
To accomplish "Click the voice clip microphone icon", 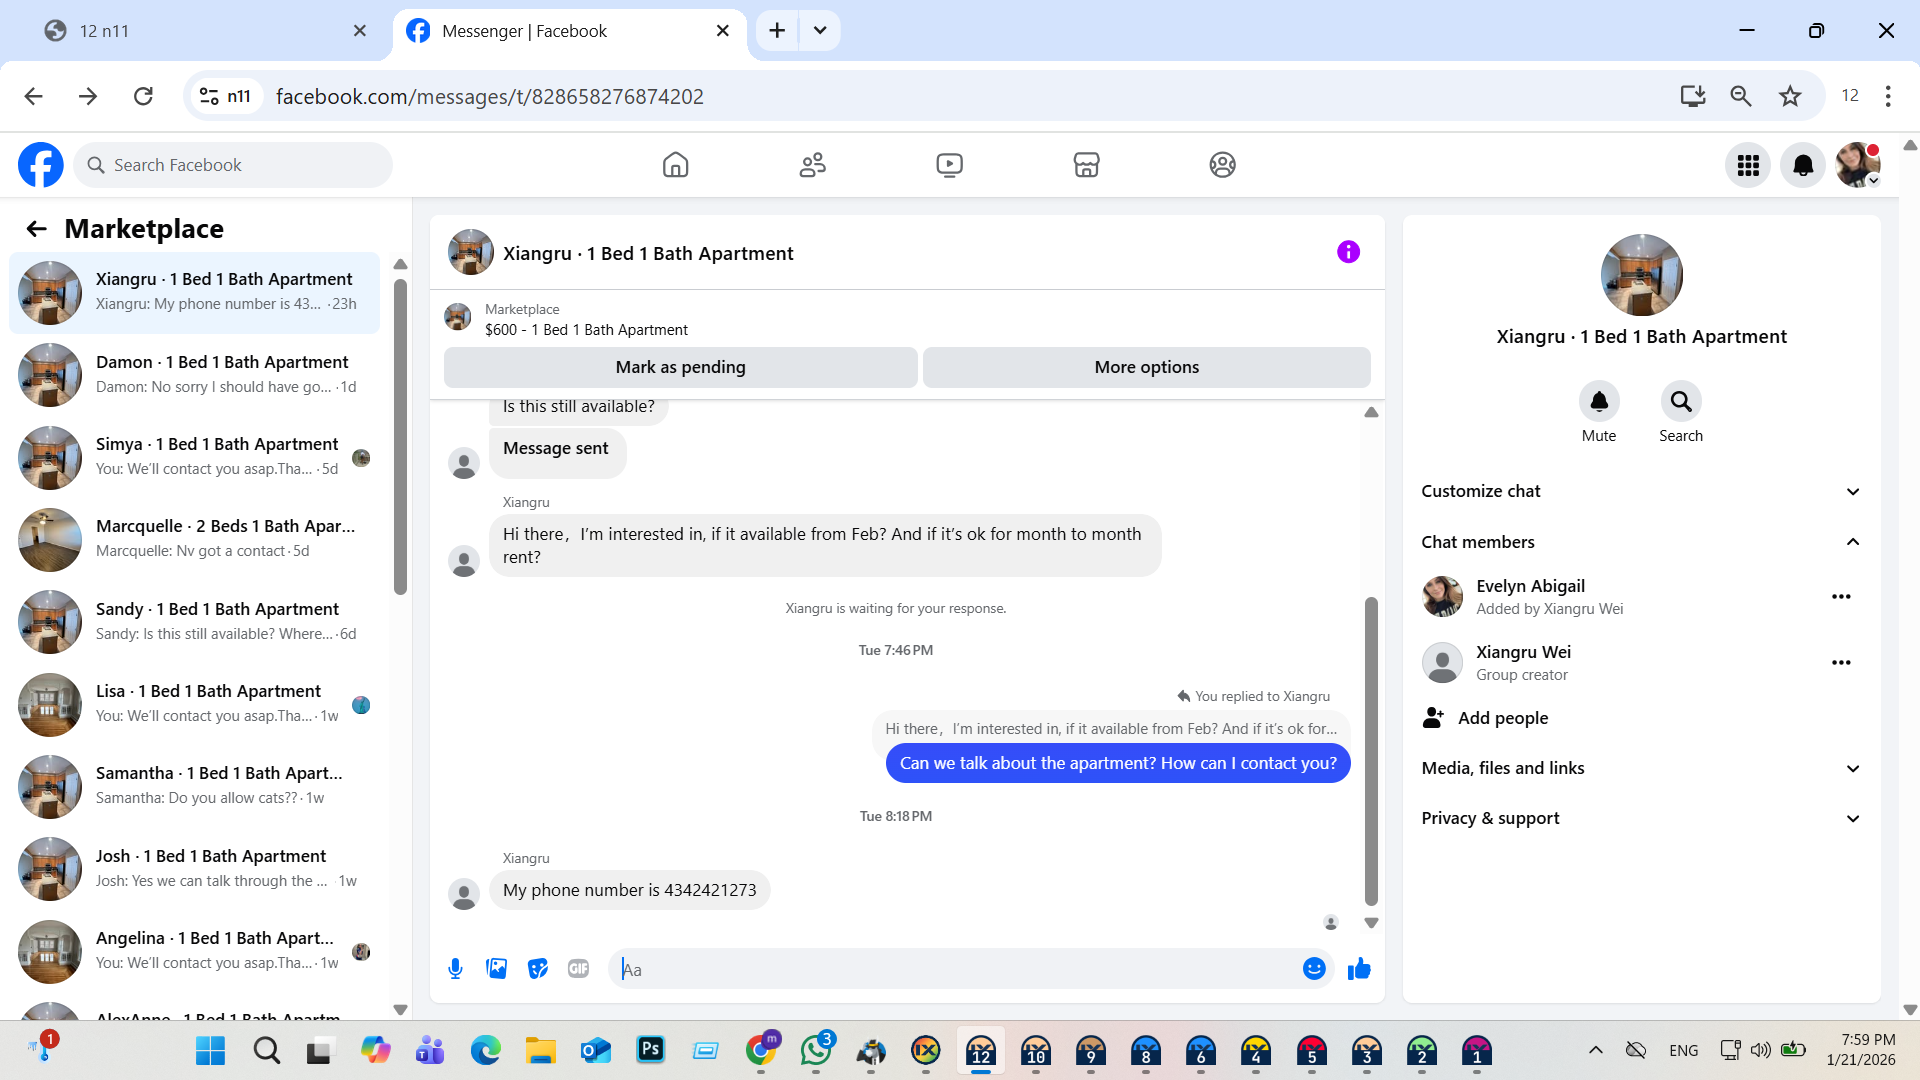I will (455, 969).
